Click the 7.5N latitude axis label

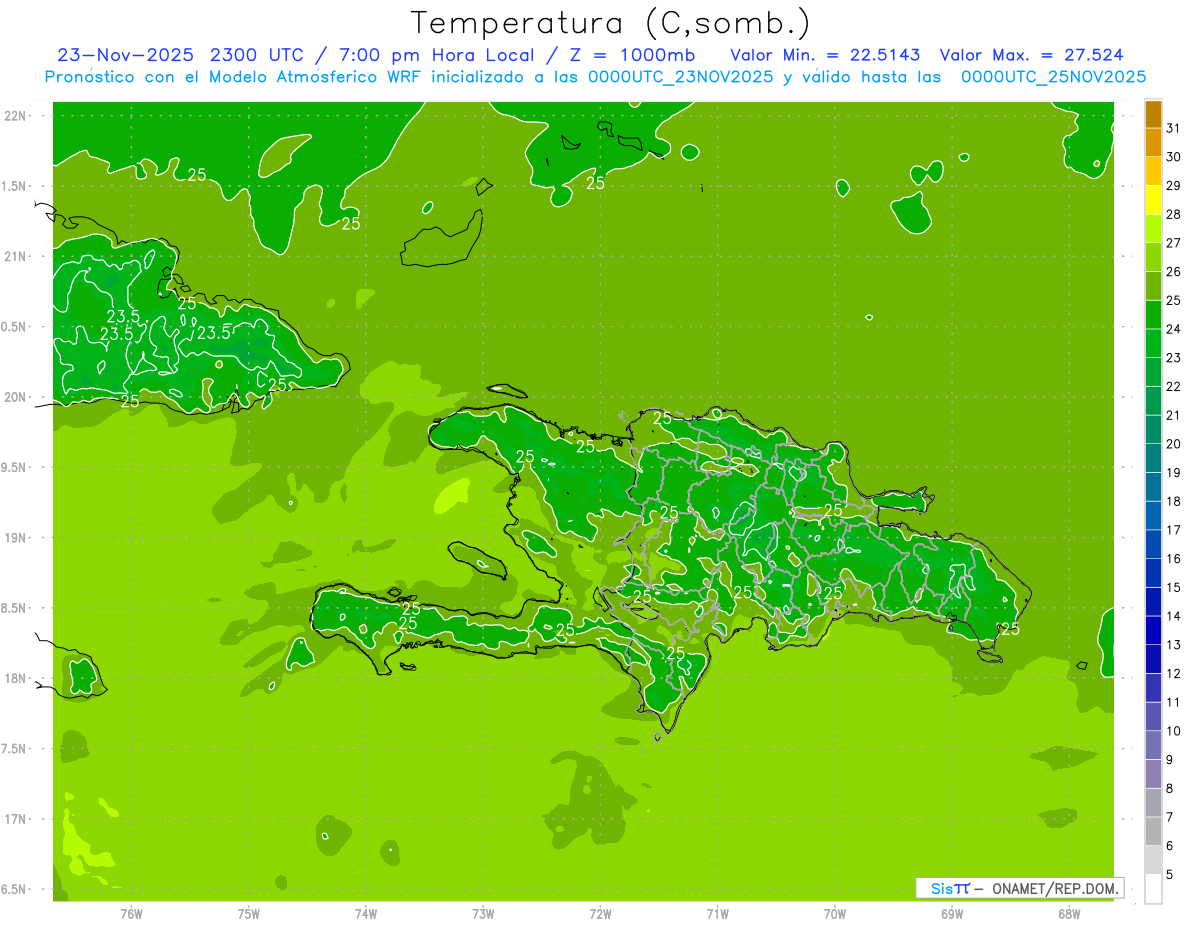[15, 749]
